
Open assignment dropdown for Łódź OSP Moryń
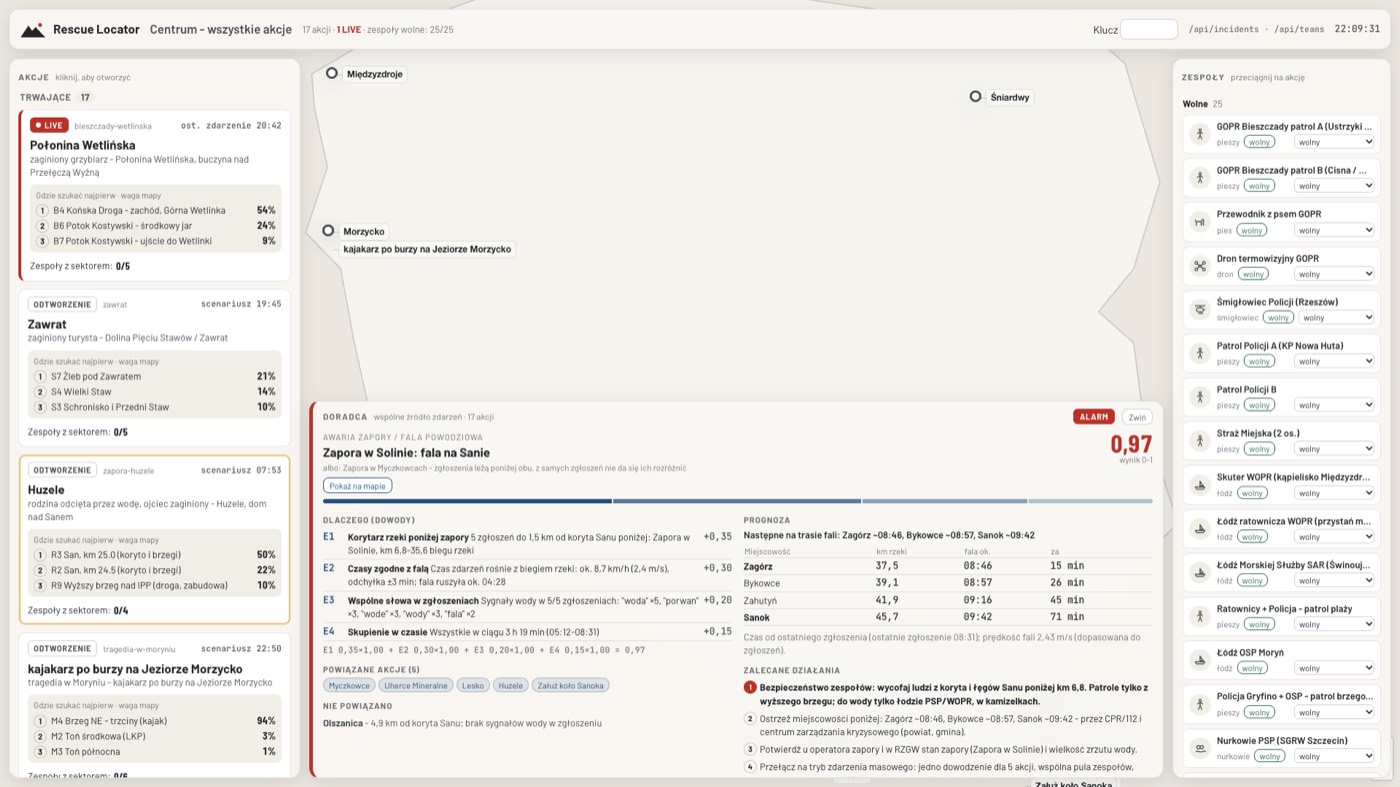click(x=1334, y=668)
